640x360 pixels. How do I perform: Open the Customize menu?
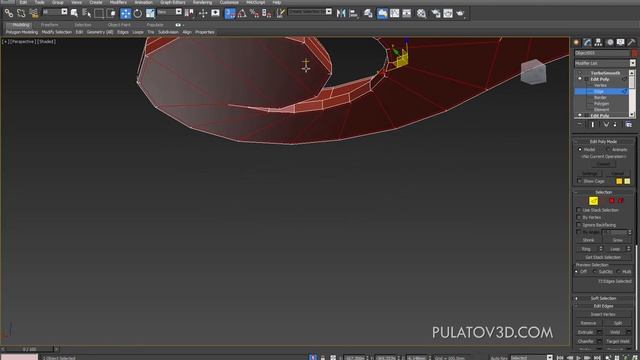click(229, 2)
